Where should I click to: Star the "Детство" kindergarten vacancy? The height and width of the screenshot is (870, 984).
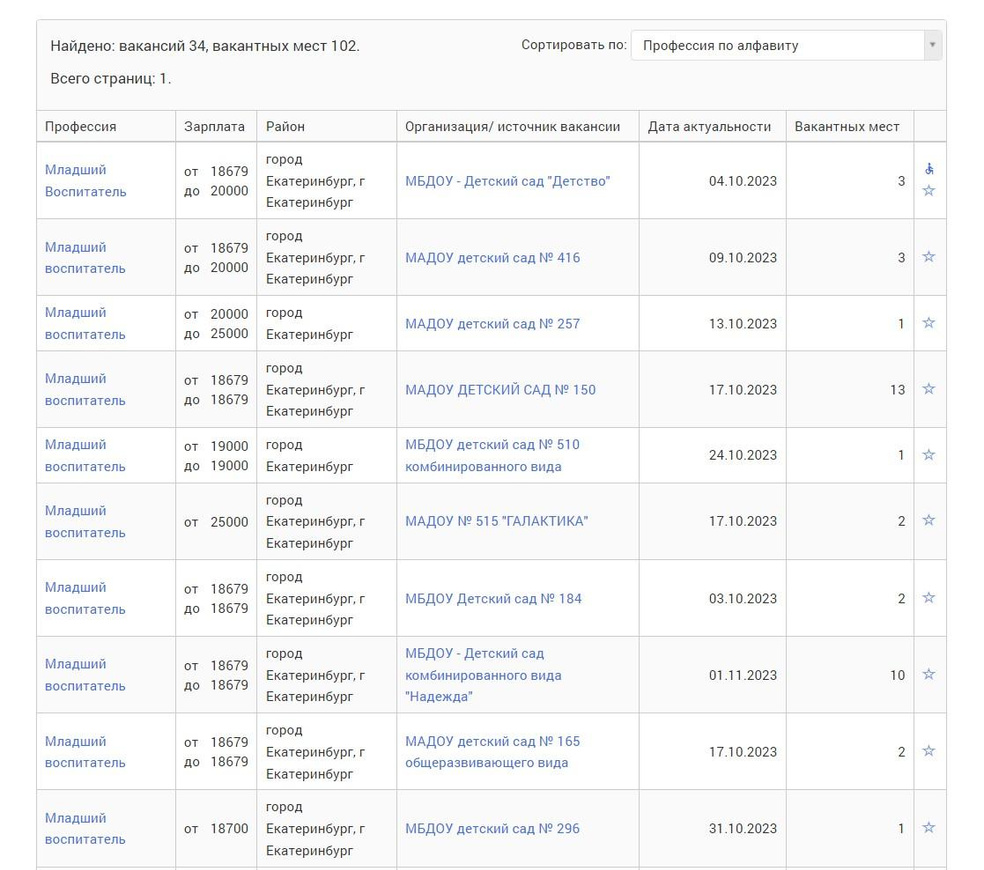[x=929, y=191]
